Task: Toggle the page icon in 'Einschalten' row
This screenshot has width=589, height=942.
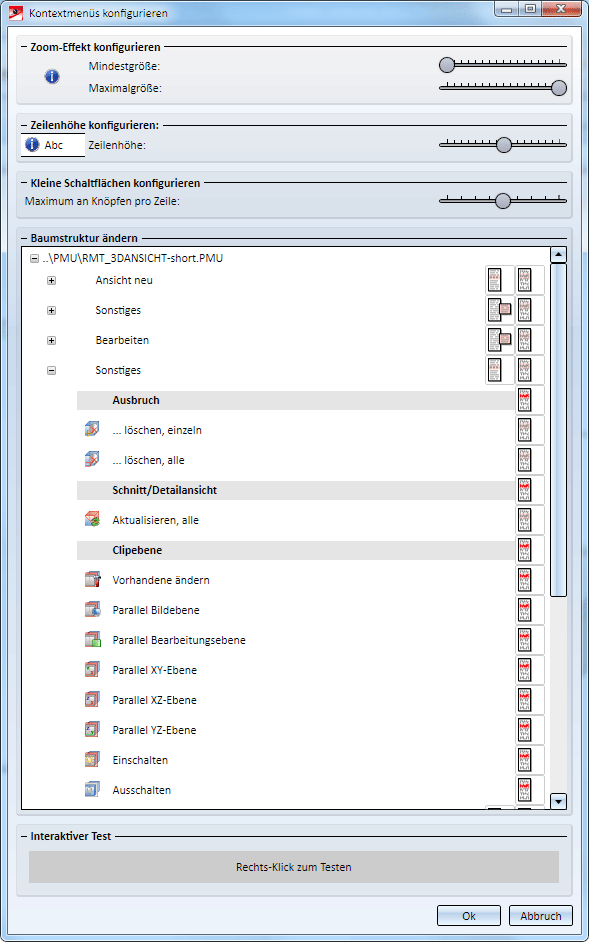Action: point(530,760)
